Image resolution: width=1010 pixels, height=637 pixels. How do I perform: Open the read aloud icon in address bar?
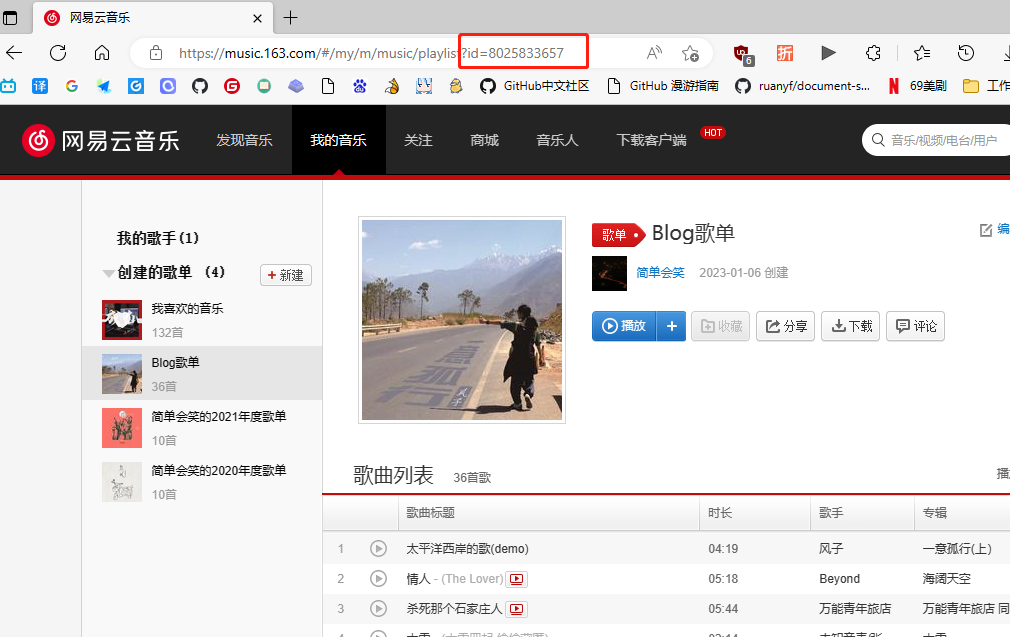tap(654, 53)
